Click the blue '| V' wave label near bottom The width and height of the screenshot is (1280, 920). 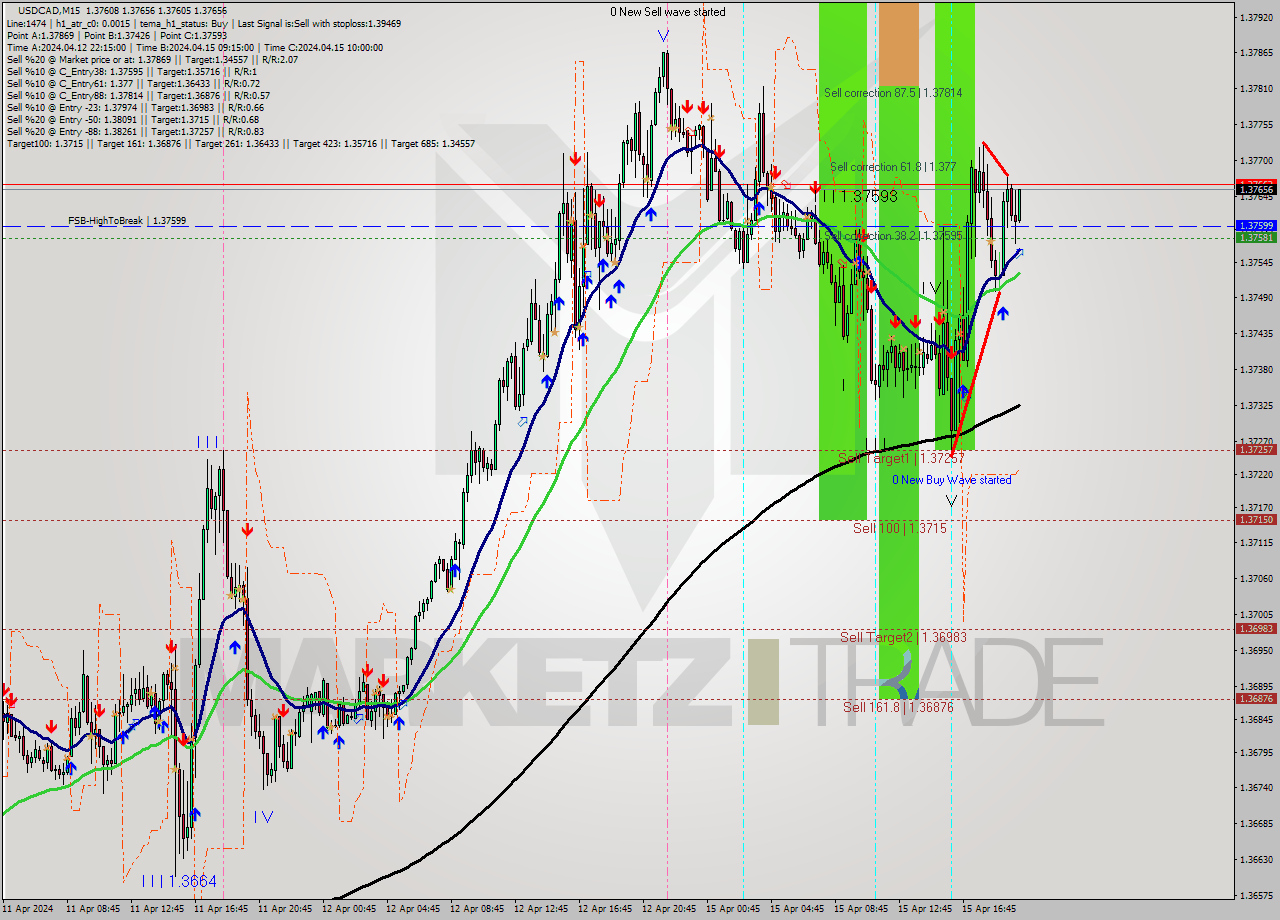263,816
